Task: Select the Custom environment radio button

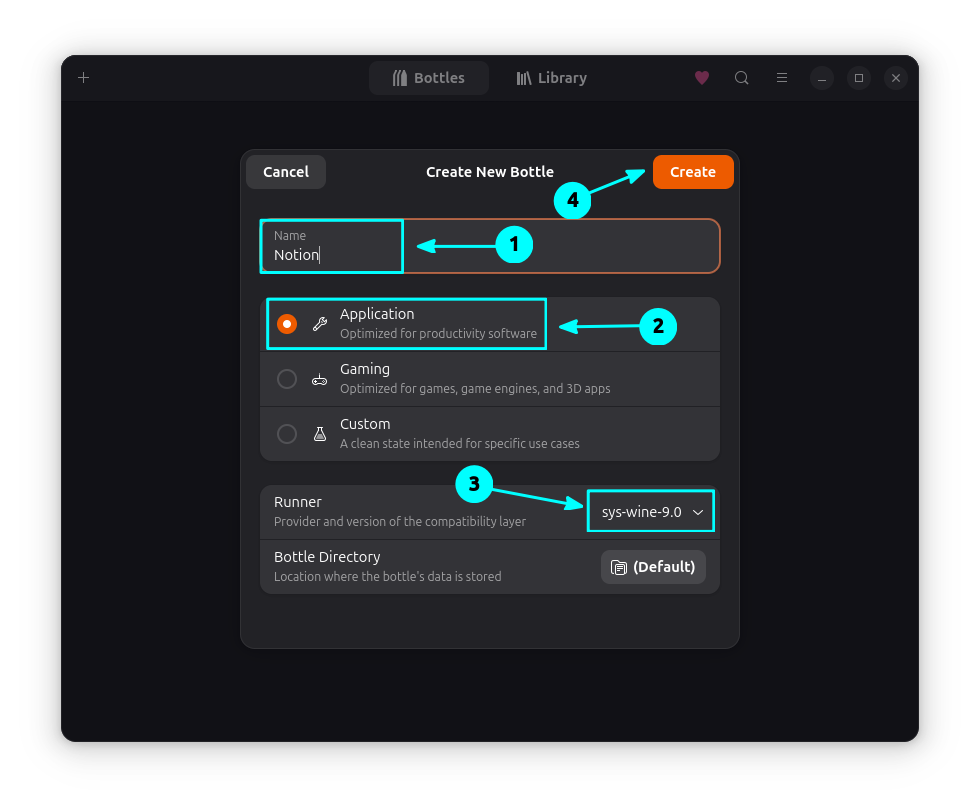Action: pos(287,434)
